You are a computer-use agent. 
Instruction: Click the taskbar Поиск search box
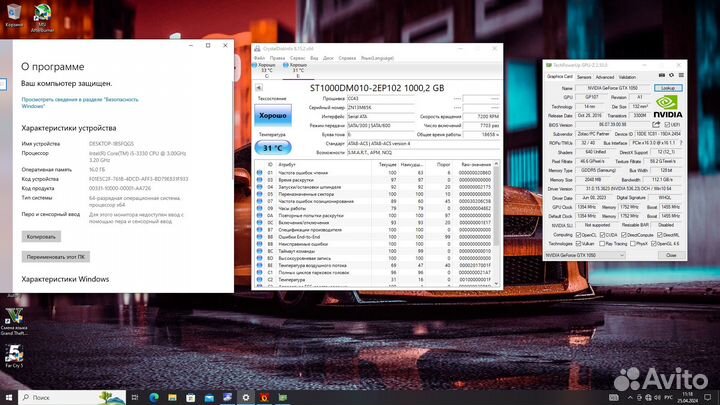(72, 397)
